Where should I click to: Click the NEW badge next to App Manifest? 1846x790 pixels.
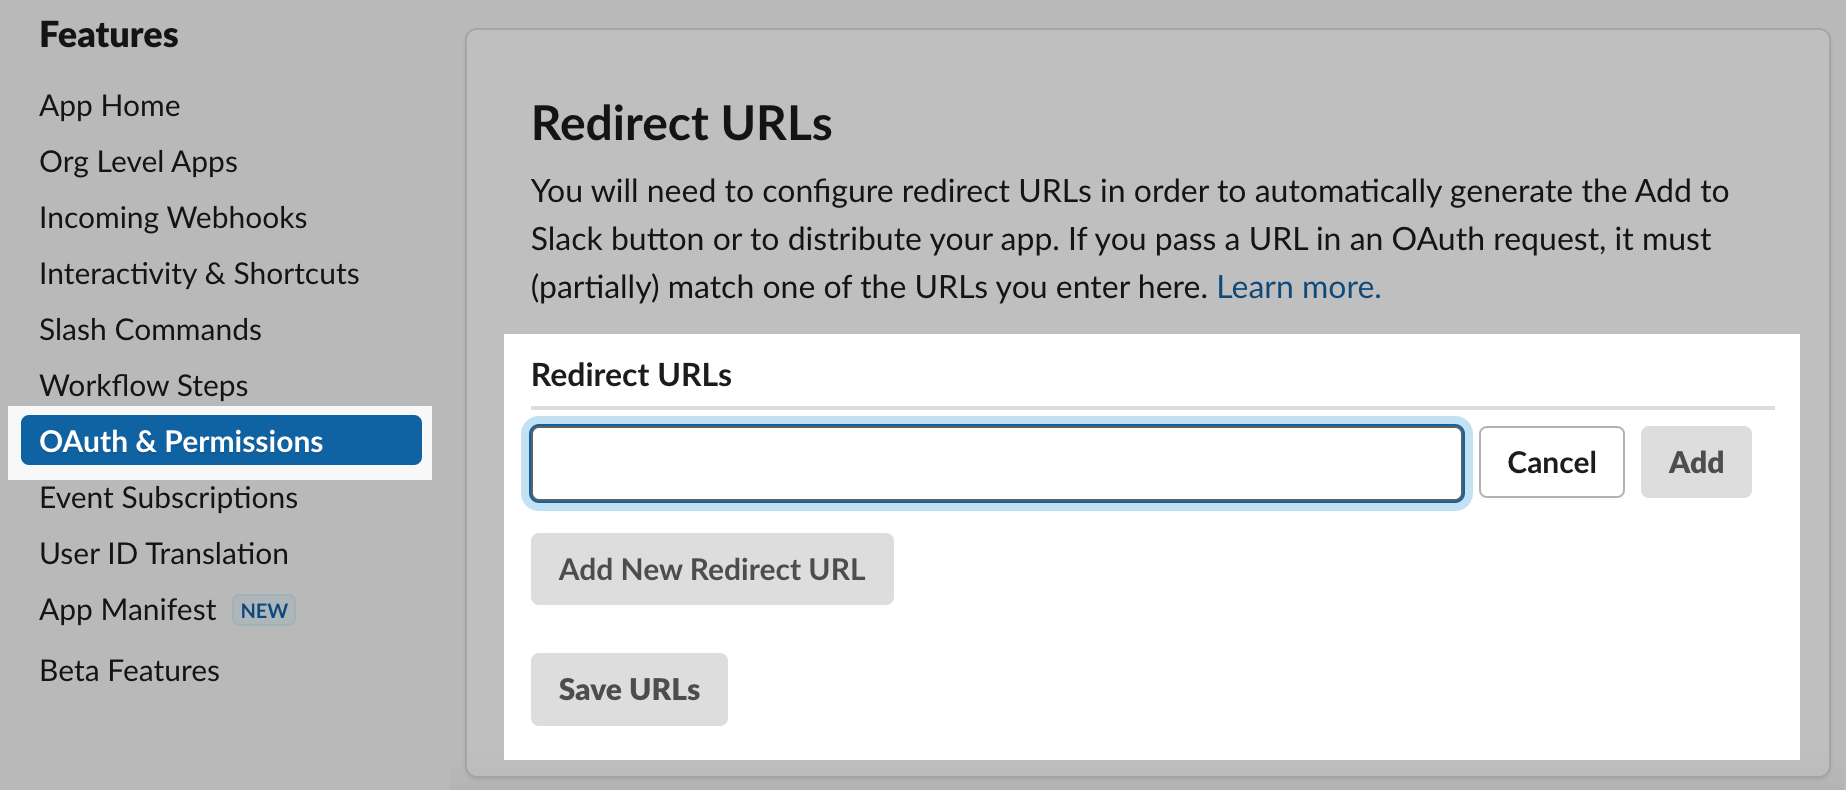pos(263,610)
